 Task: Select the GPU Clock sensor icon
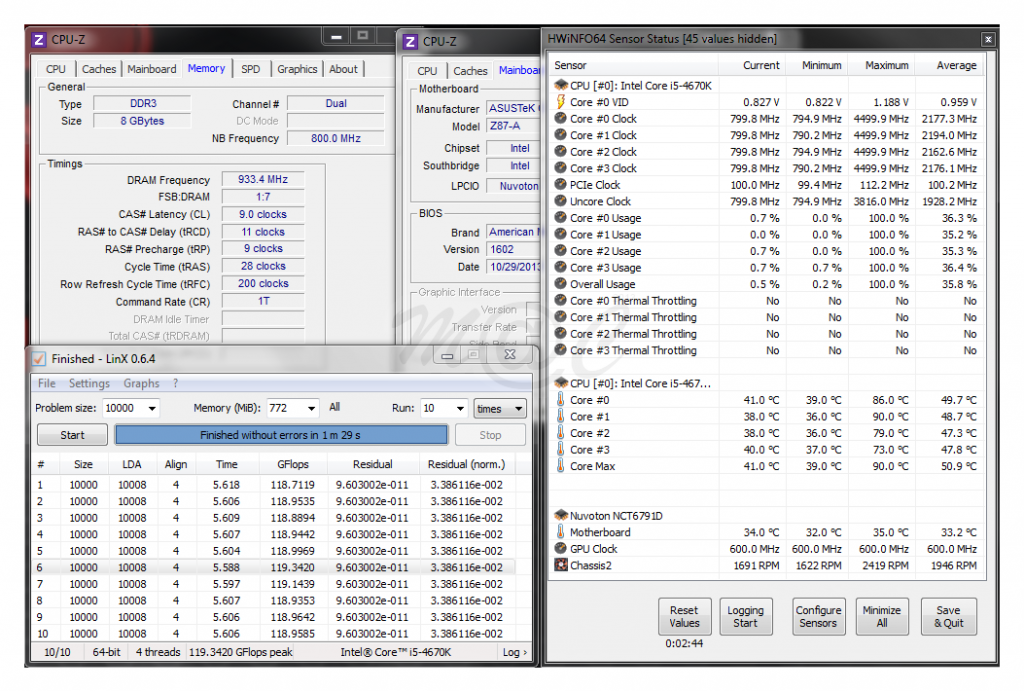point(560,548)
